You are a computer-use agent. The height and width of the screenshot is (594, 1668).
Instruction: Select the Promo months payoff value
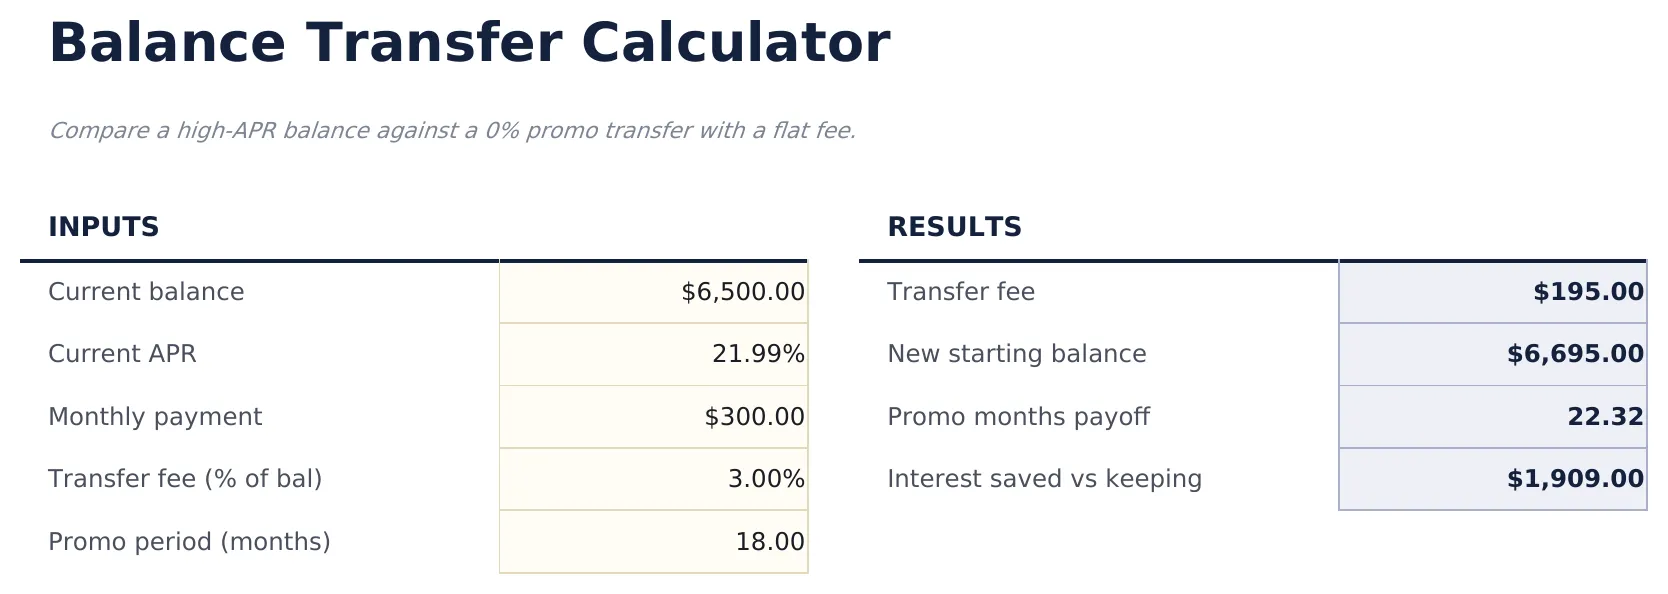(1490, 417)
